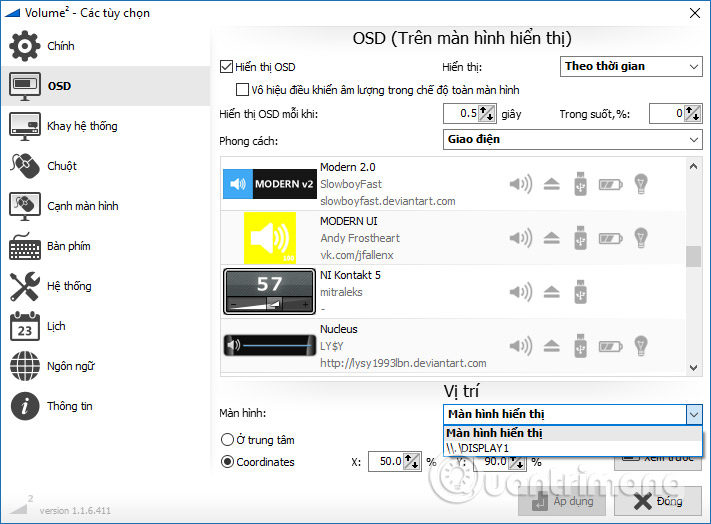Open Khay hệ thống tray icon

click(24, 126)
